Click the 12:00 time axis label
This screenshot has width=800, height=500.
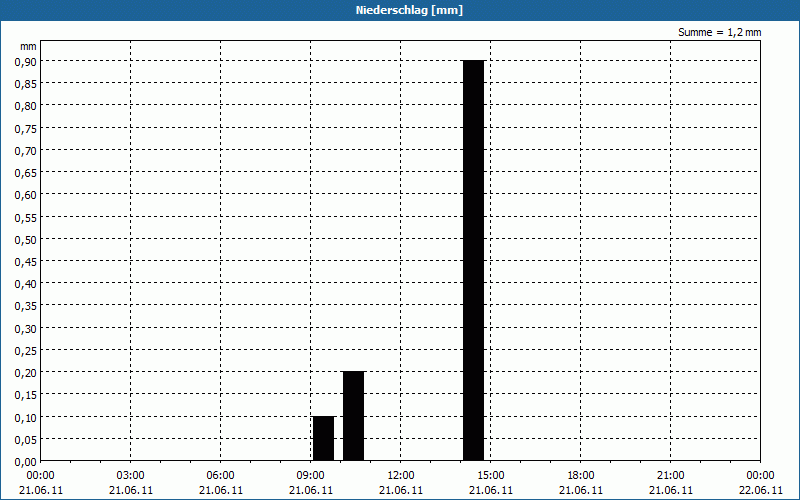point(401,475)
